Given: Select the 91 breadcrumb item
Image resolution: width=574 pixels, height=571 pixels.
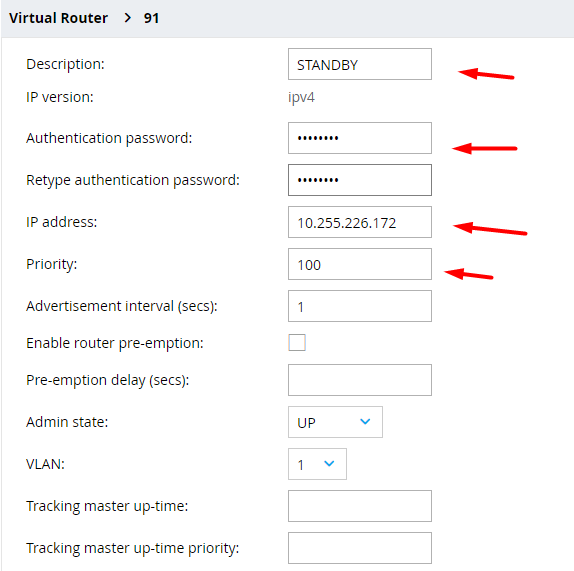Looking at the screenshot, I should (x=151, y=18).
